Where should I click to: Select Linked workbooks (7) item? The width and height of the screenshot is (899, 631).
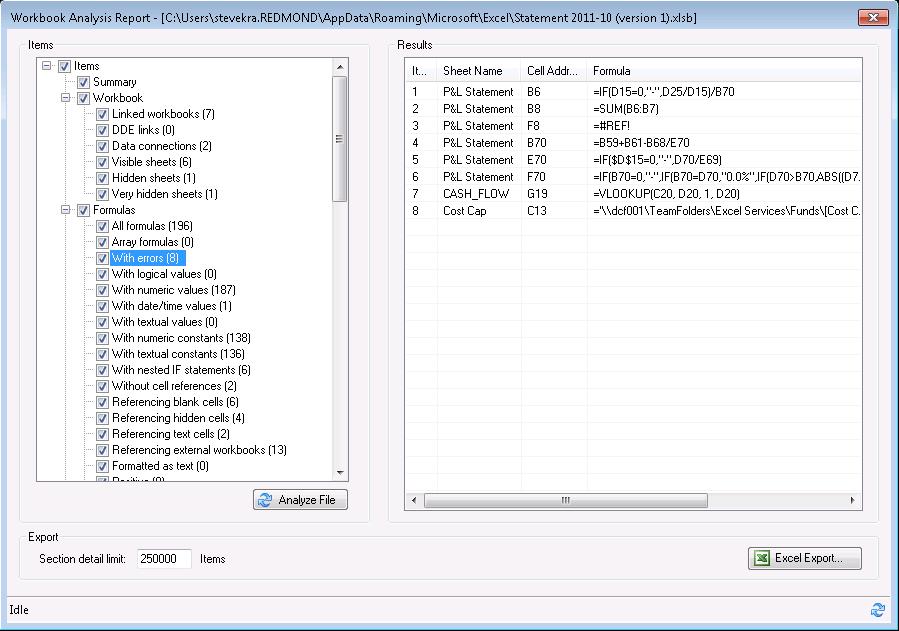point(163,114)
